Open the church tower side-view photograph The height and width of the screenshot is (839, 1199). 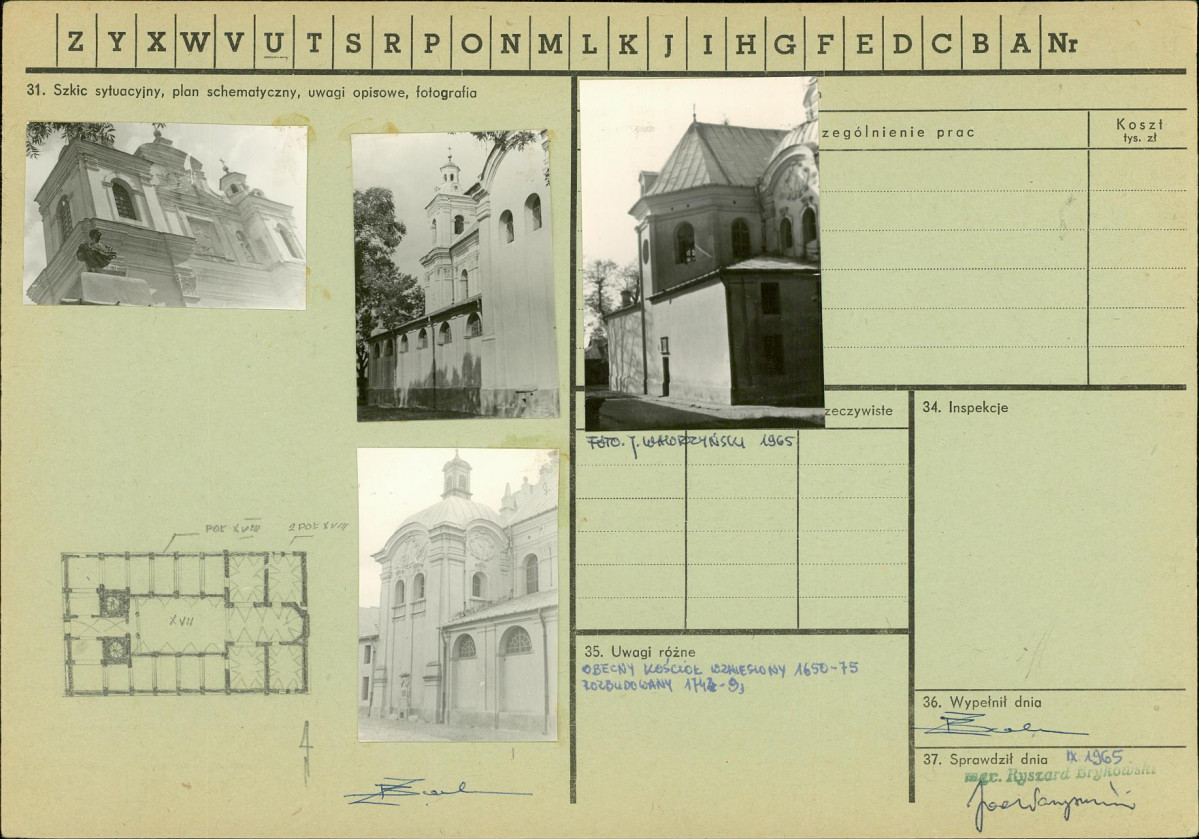click(456, 275)
